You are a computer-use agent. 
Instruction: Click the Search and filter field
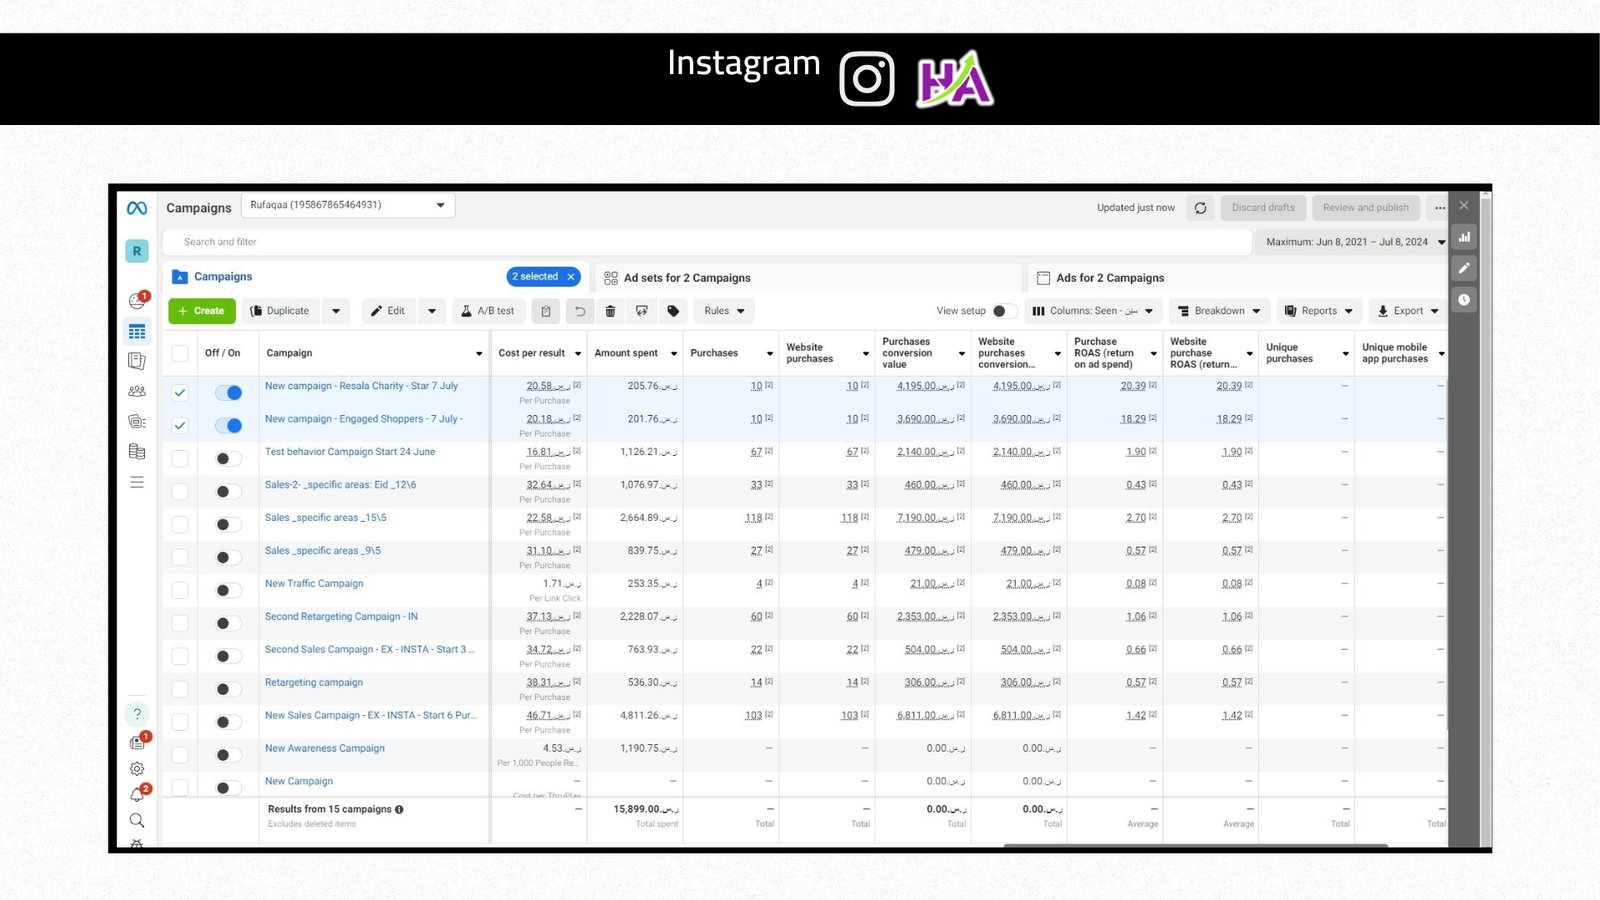coord(708,242)
